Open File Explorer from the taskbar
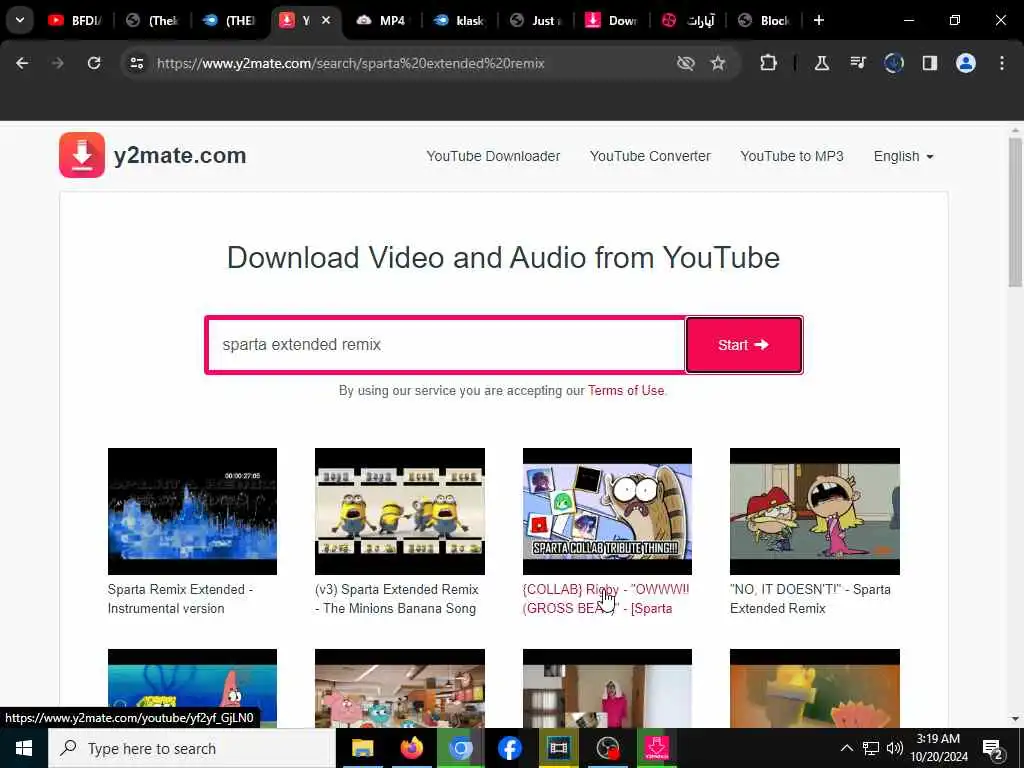Image resolution: width=1024 pixels, height=768 pixels. [362, 748]
